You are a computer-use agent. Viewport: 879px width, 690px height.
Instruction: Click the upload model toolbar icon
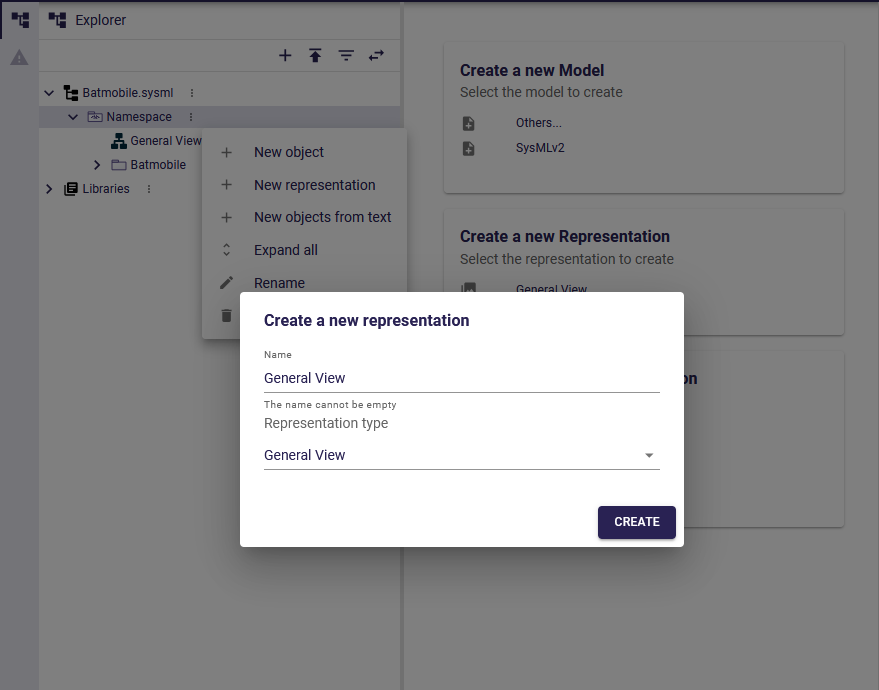[x=315, y=56]
